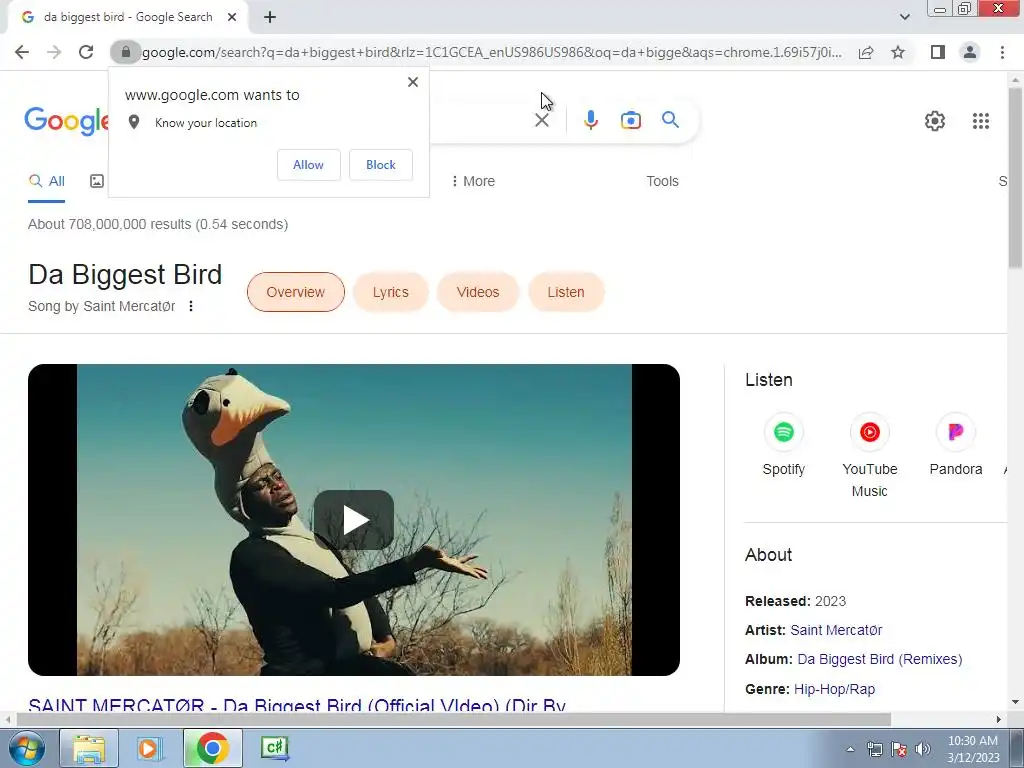The width and height of the screenshot is (1024, 768).
Task: Dismiss the location permission popup with X
Action: [x=413, y=82]
